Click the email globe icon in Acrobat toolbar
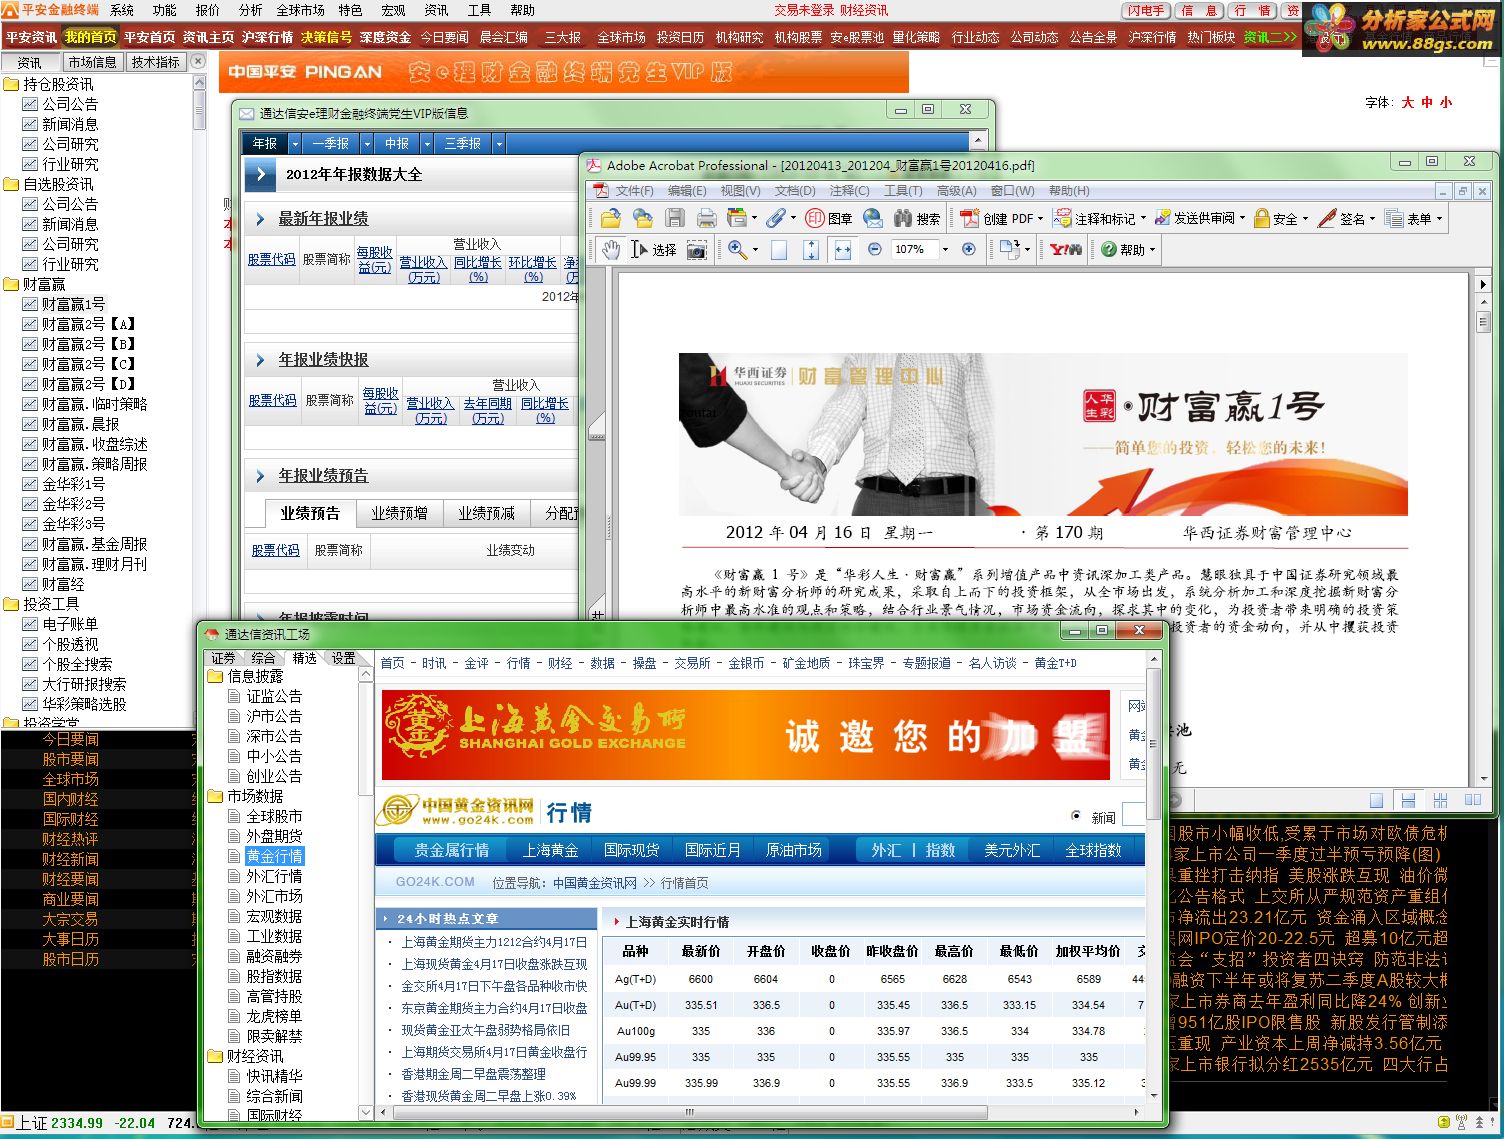Image resolution: width=1504 pixels, height=1139 pixels. click(873, 218)
